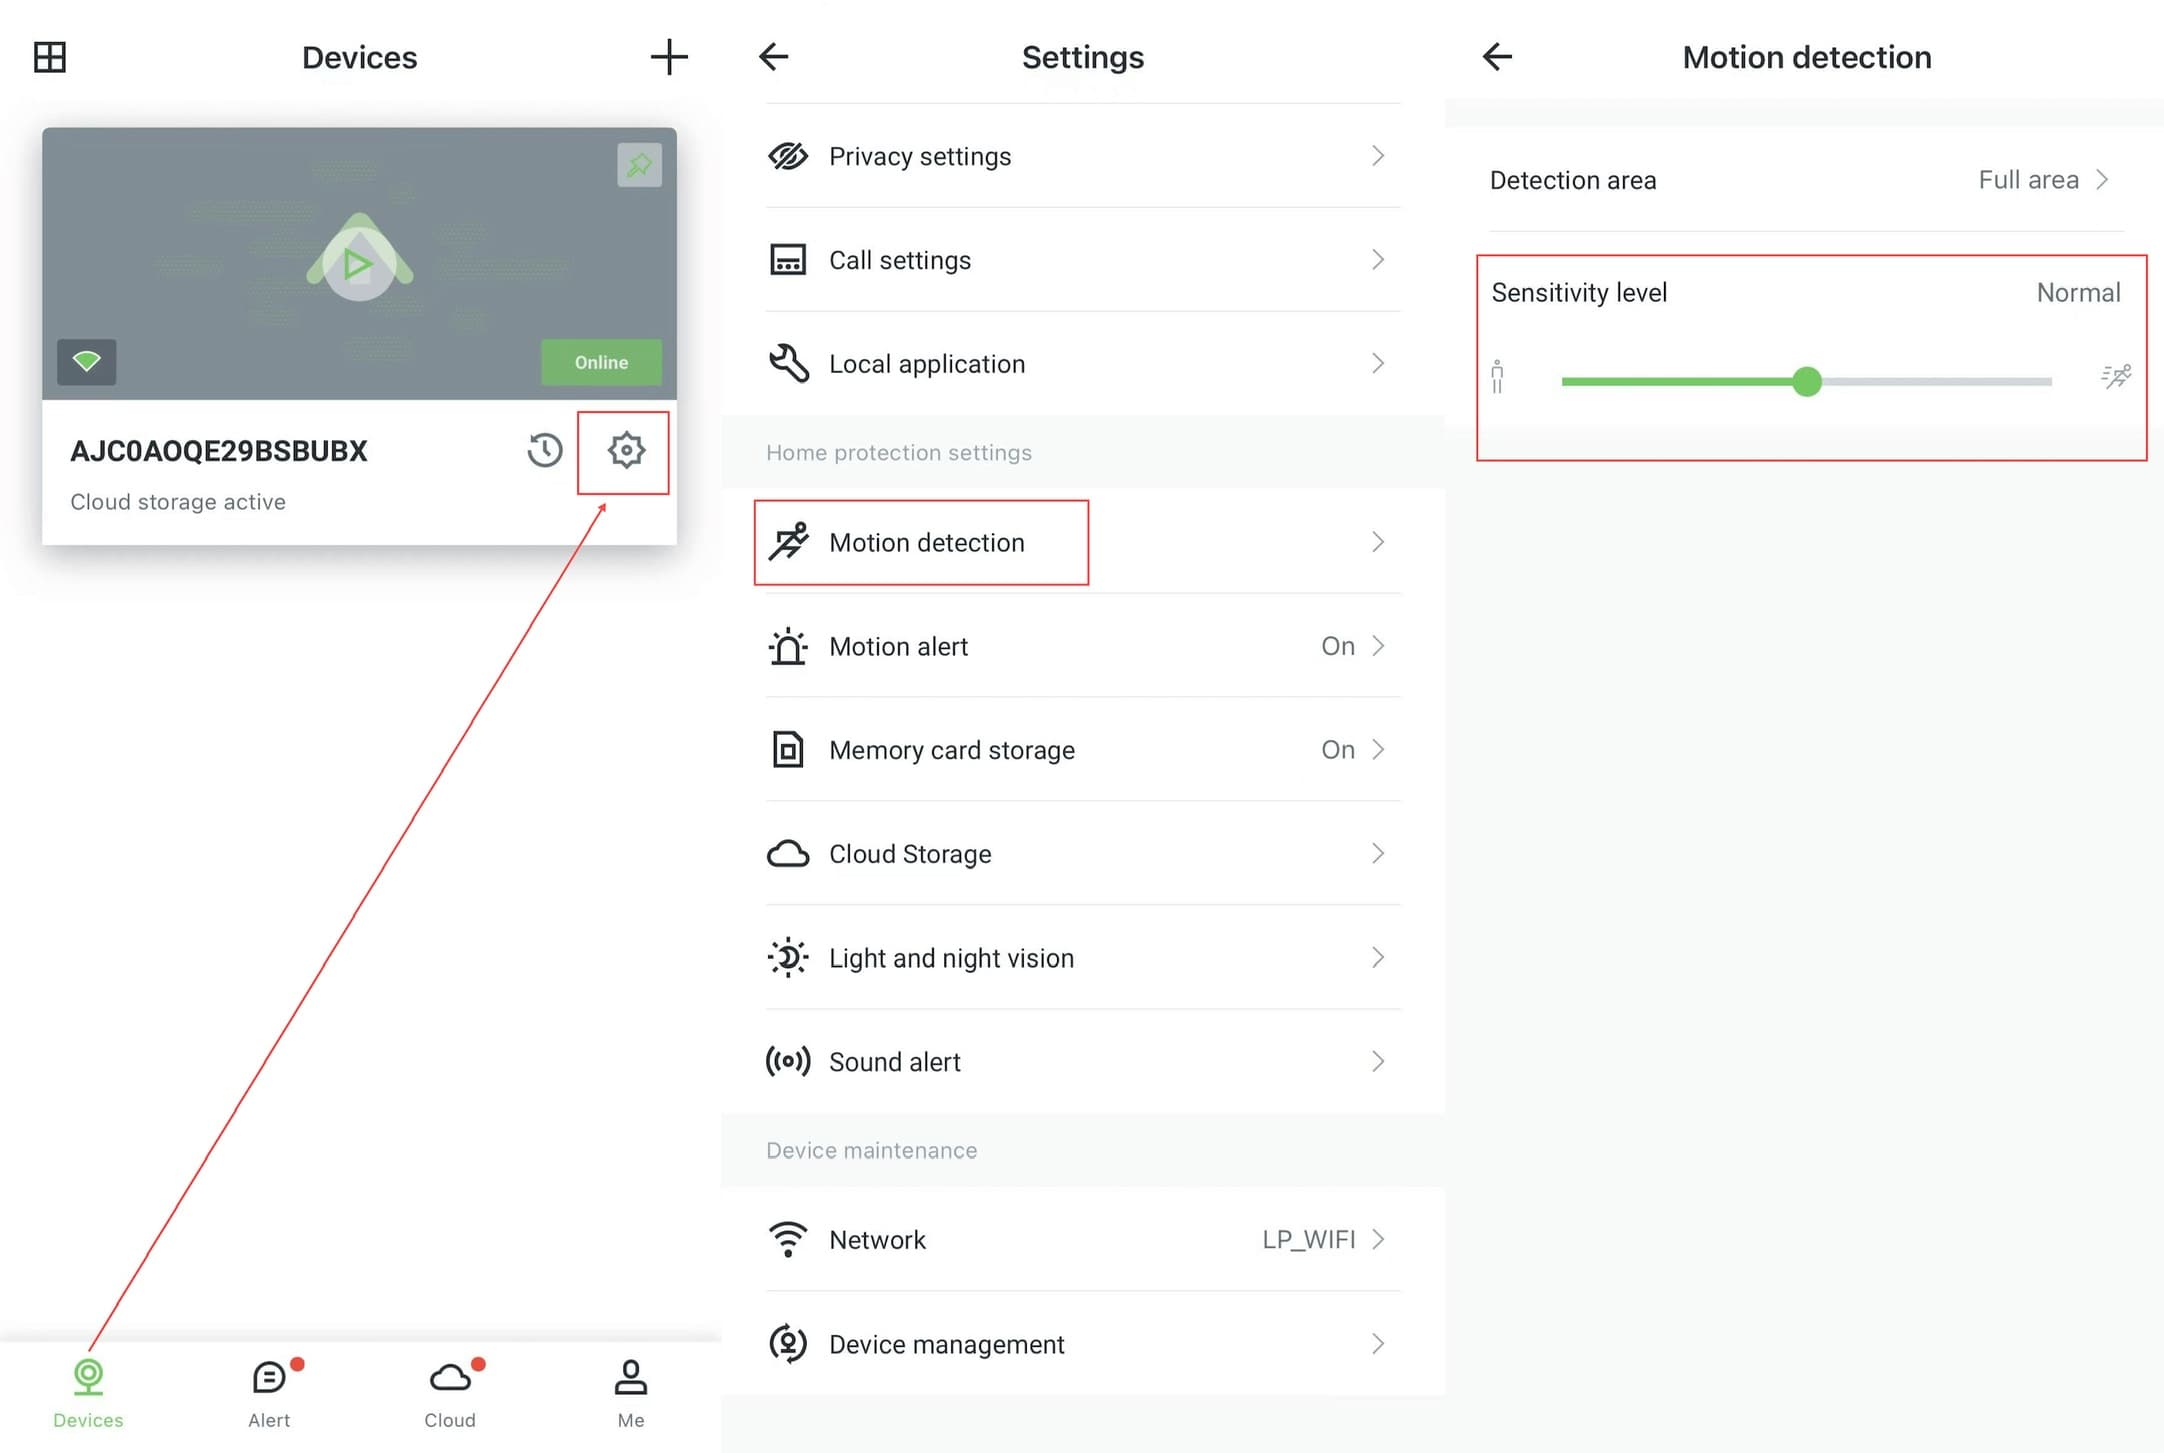The height and width of the screenshot is (1453, 2164).
Task: Open device settings gear icon
Action: coord(626,450)
